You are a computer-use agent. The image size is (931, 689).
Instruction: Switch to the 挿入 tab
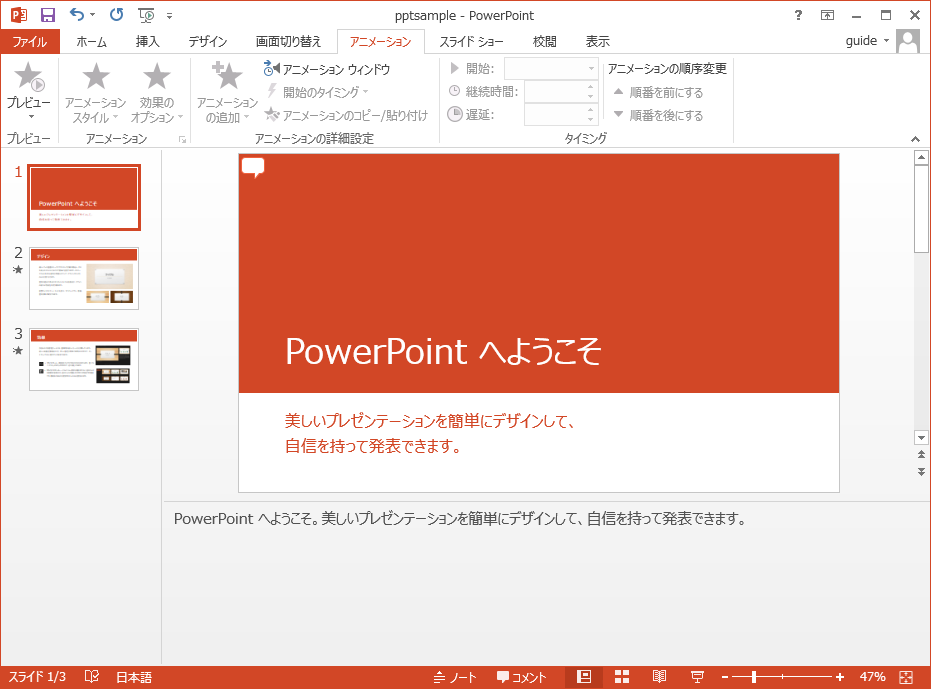[x=147, y=42]
